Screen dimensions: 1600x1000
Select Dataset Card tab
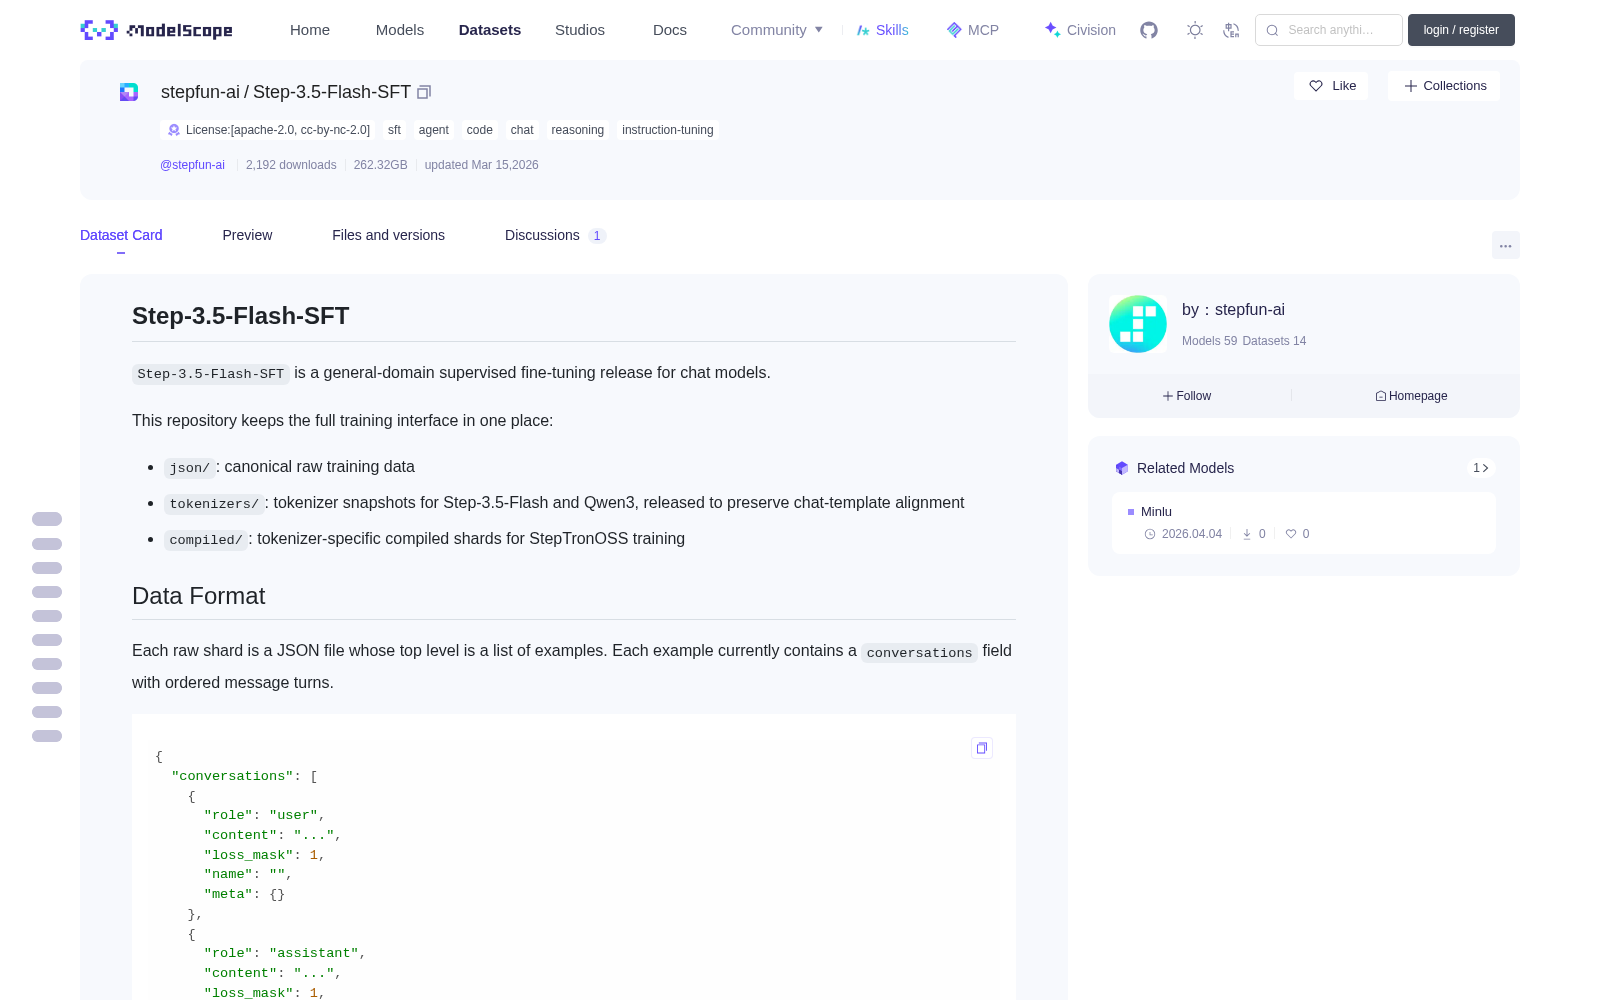point(121,235)
